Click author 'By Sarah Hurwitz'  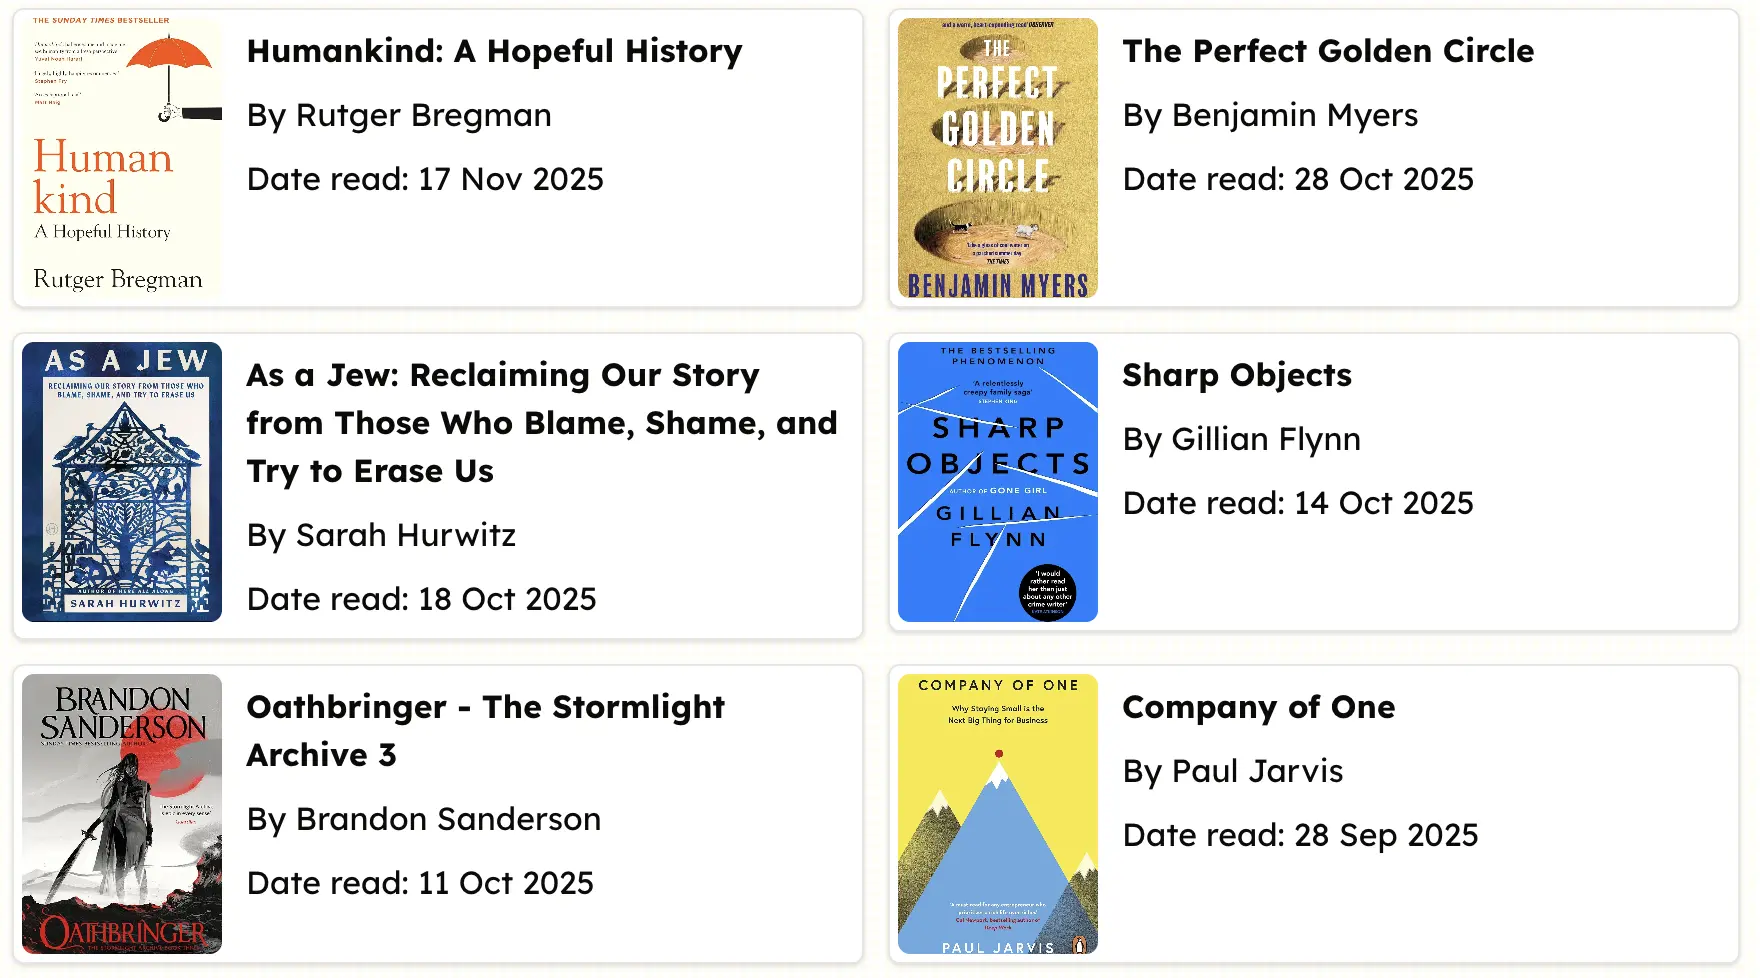click(381, 535)
